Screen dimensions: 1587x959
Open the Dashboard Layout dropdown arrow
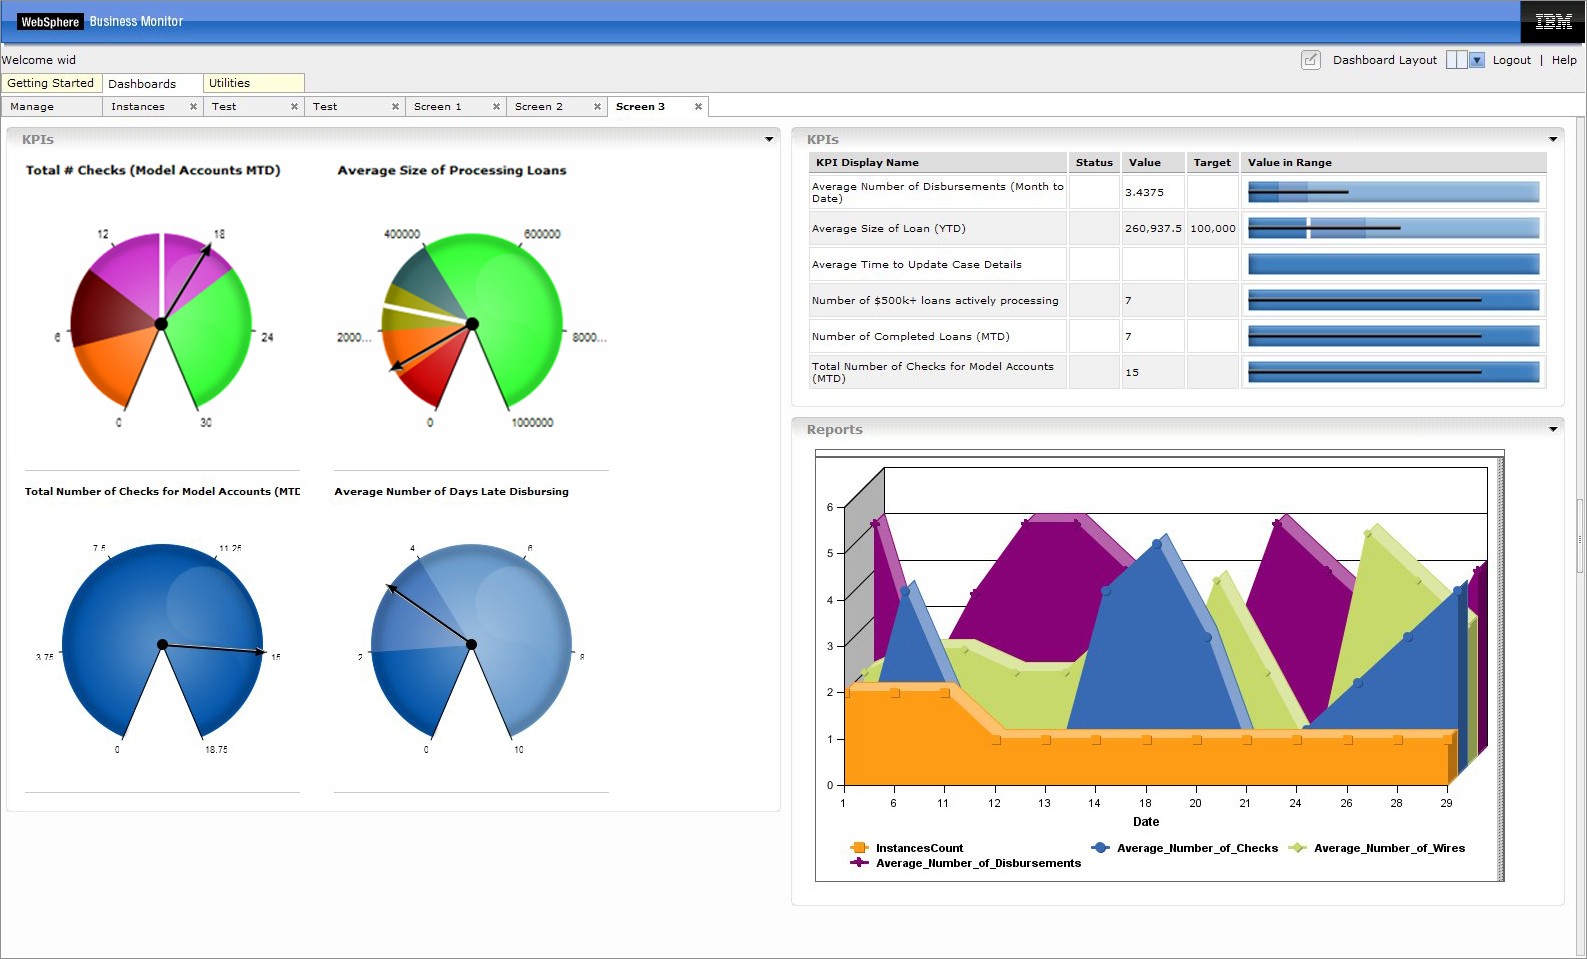coord(1476,60)
